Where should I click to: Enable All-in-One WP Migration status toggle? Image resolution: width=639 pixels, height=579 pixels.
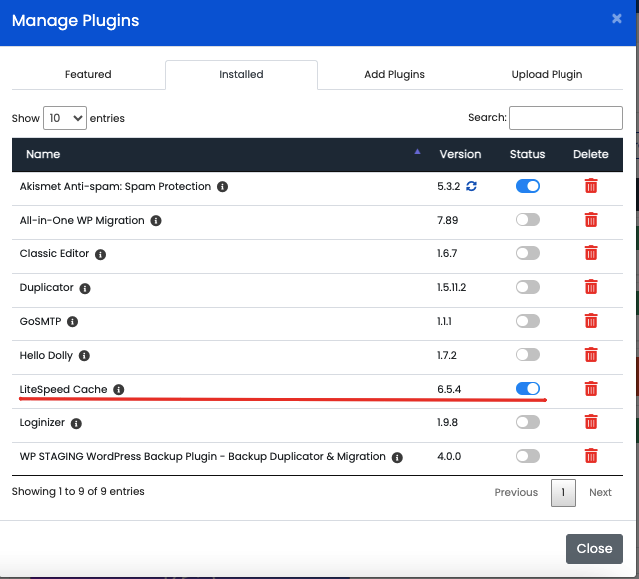528,220
